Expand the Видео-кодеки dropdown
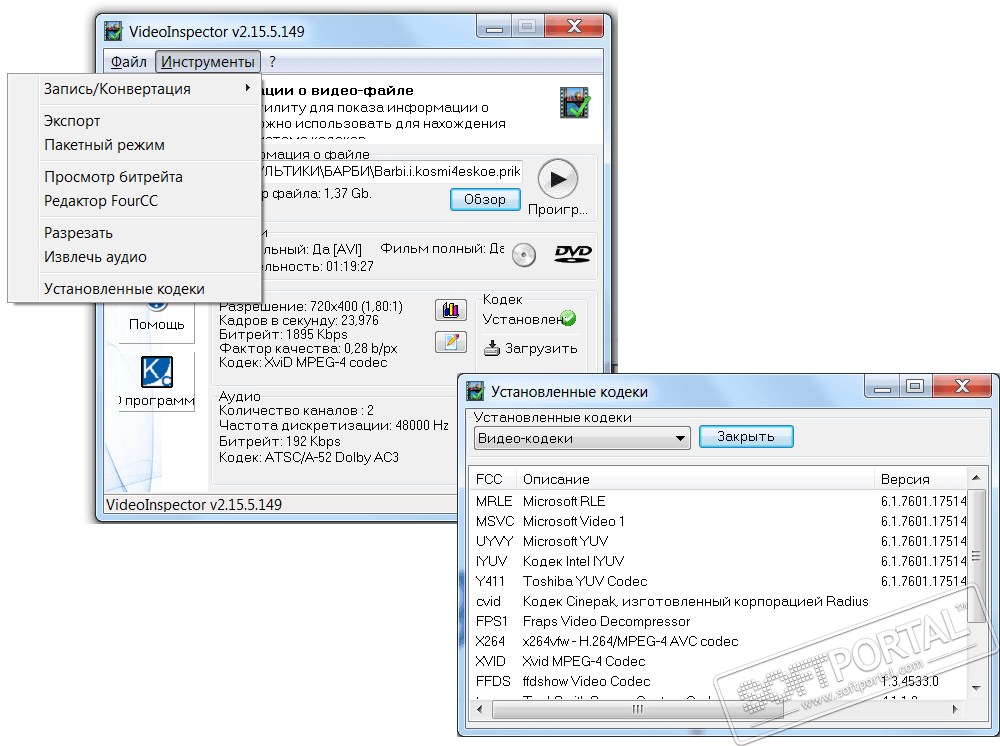The height and width of the screenshot is (746, 1000). (x=582, y=438)
